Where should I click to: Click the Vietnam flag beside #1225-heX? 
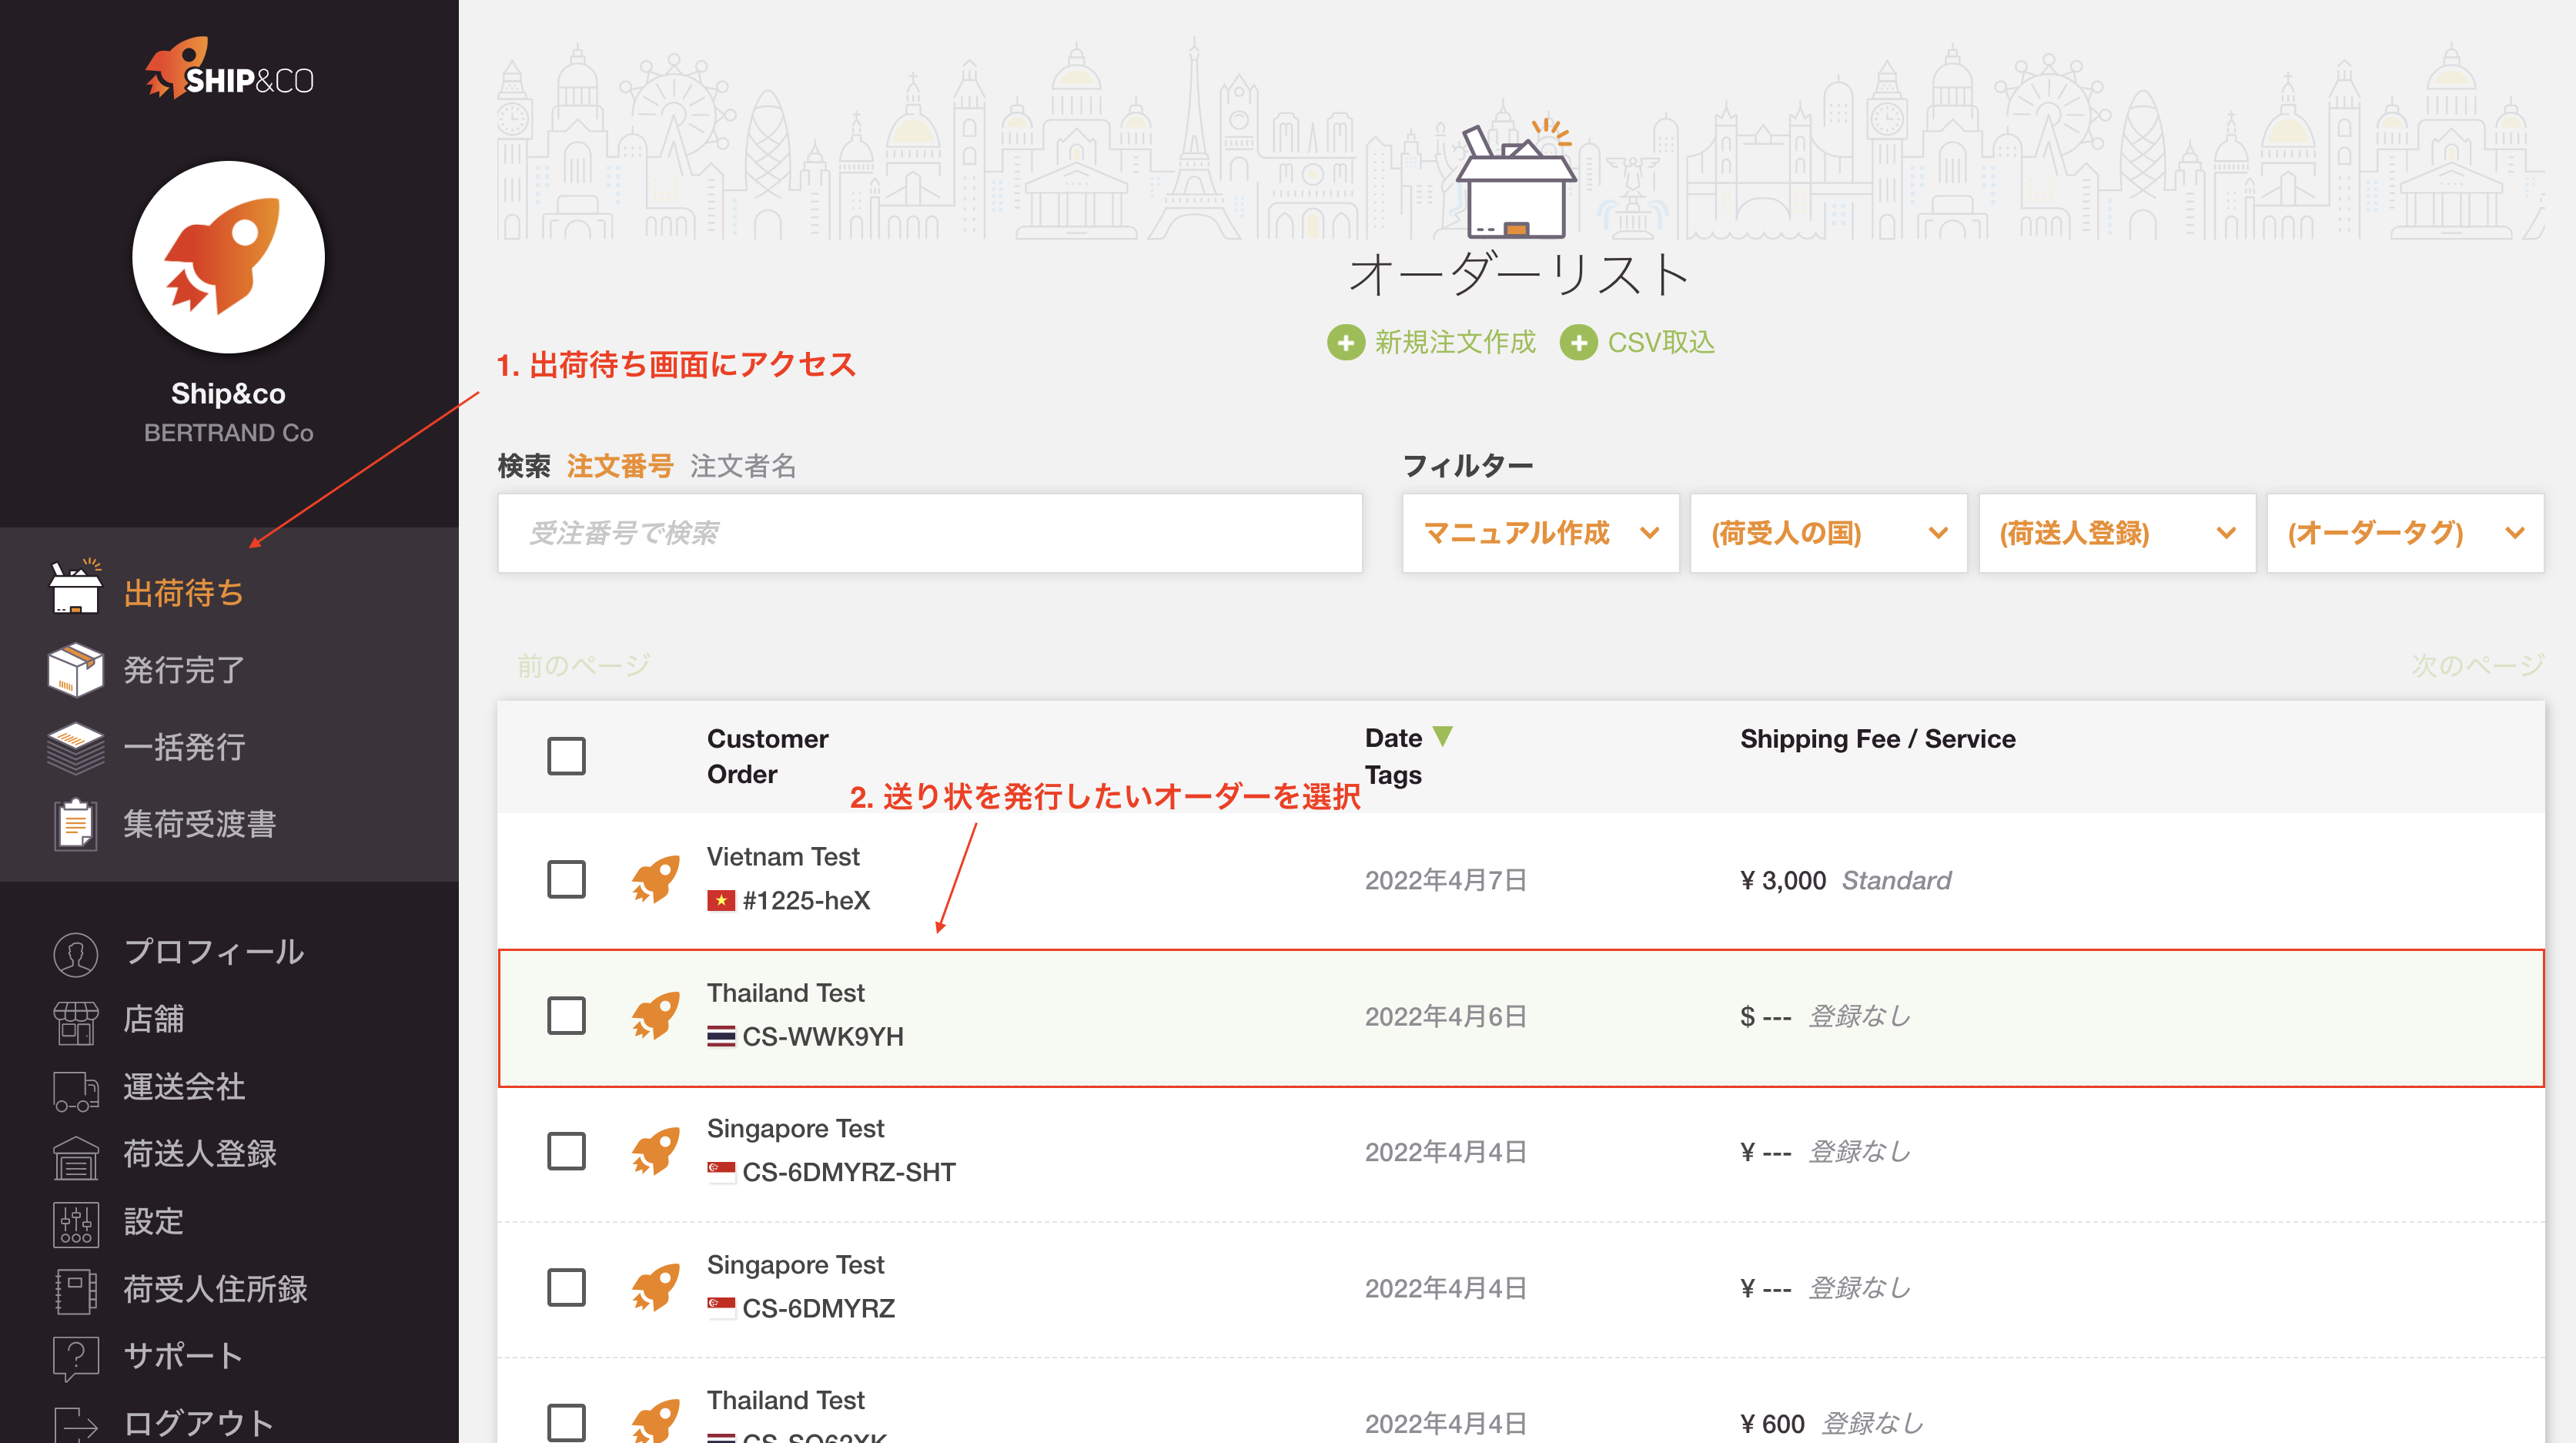click(721, 901)
